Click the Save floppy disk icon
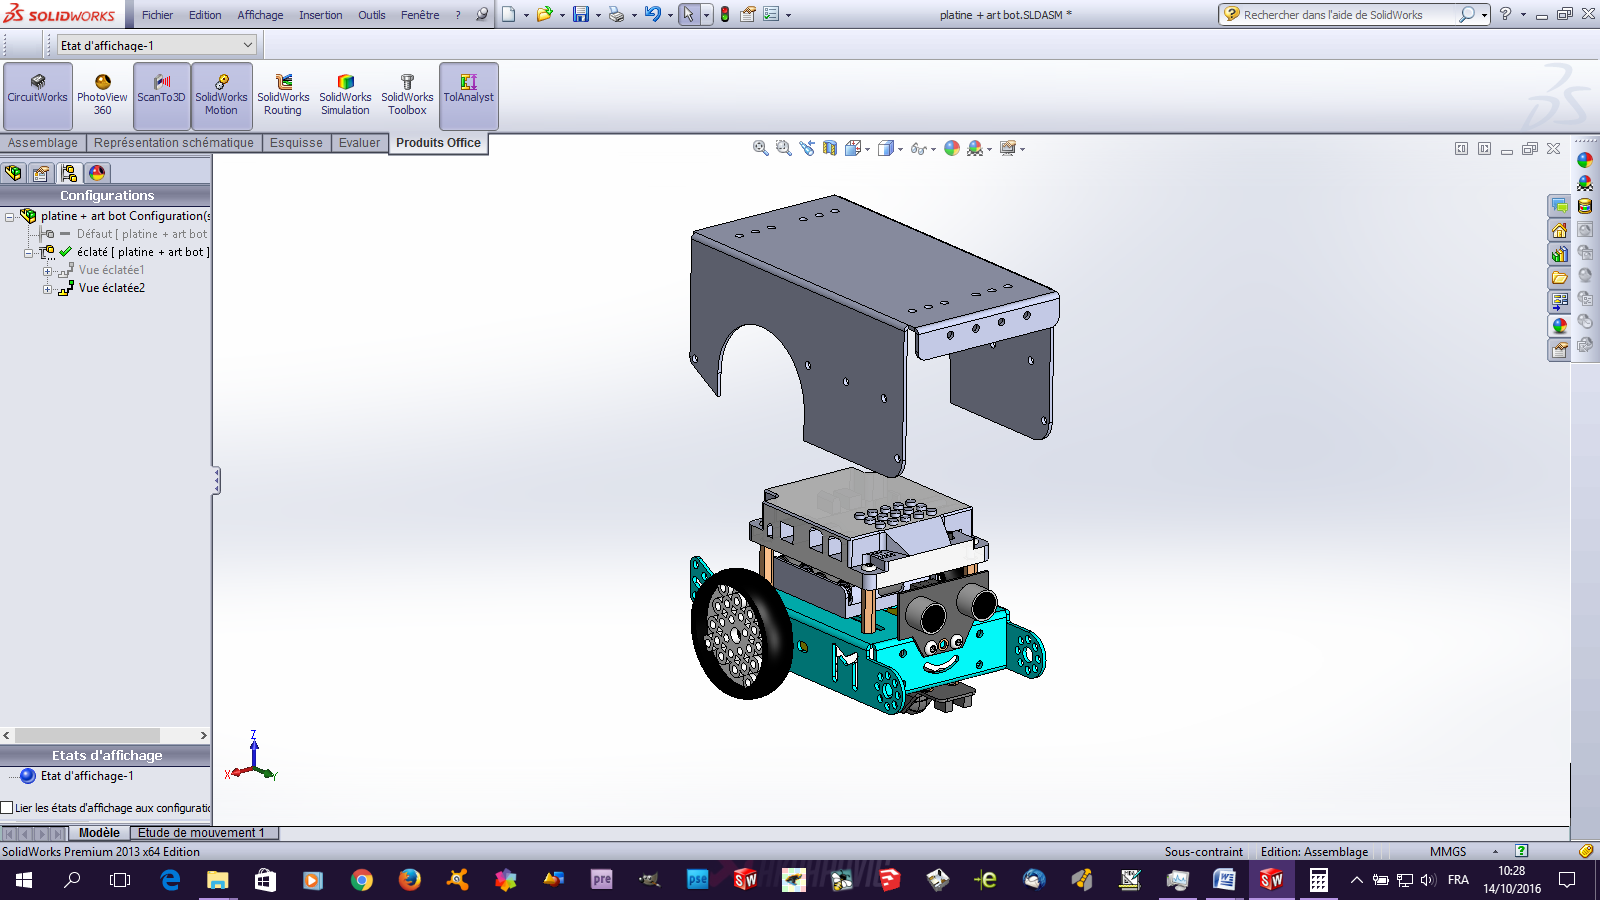This screenshot has width=1600, height=900. 580,15
